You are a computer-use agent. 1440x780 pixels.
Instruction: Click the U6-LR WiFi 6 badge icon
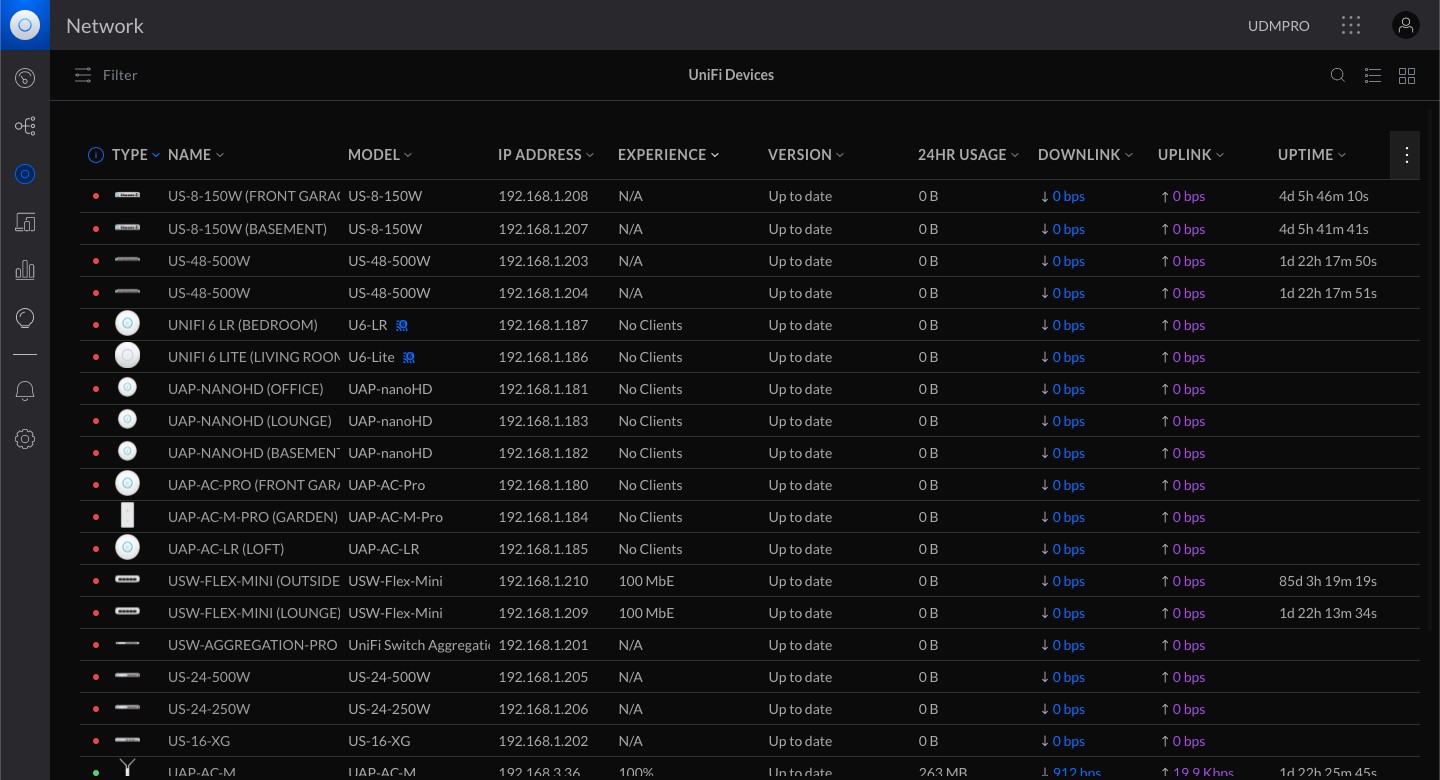[402, 325]
